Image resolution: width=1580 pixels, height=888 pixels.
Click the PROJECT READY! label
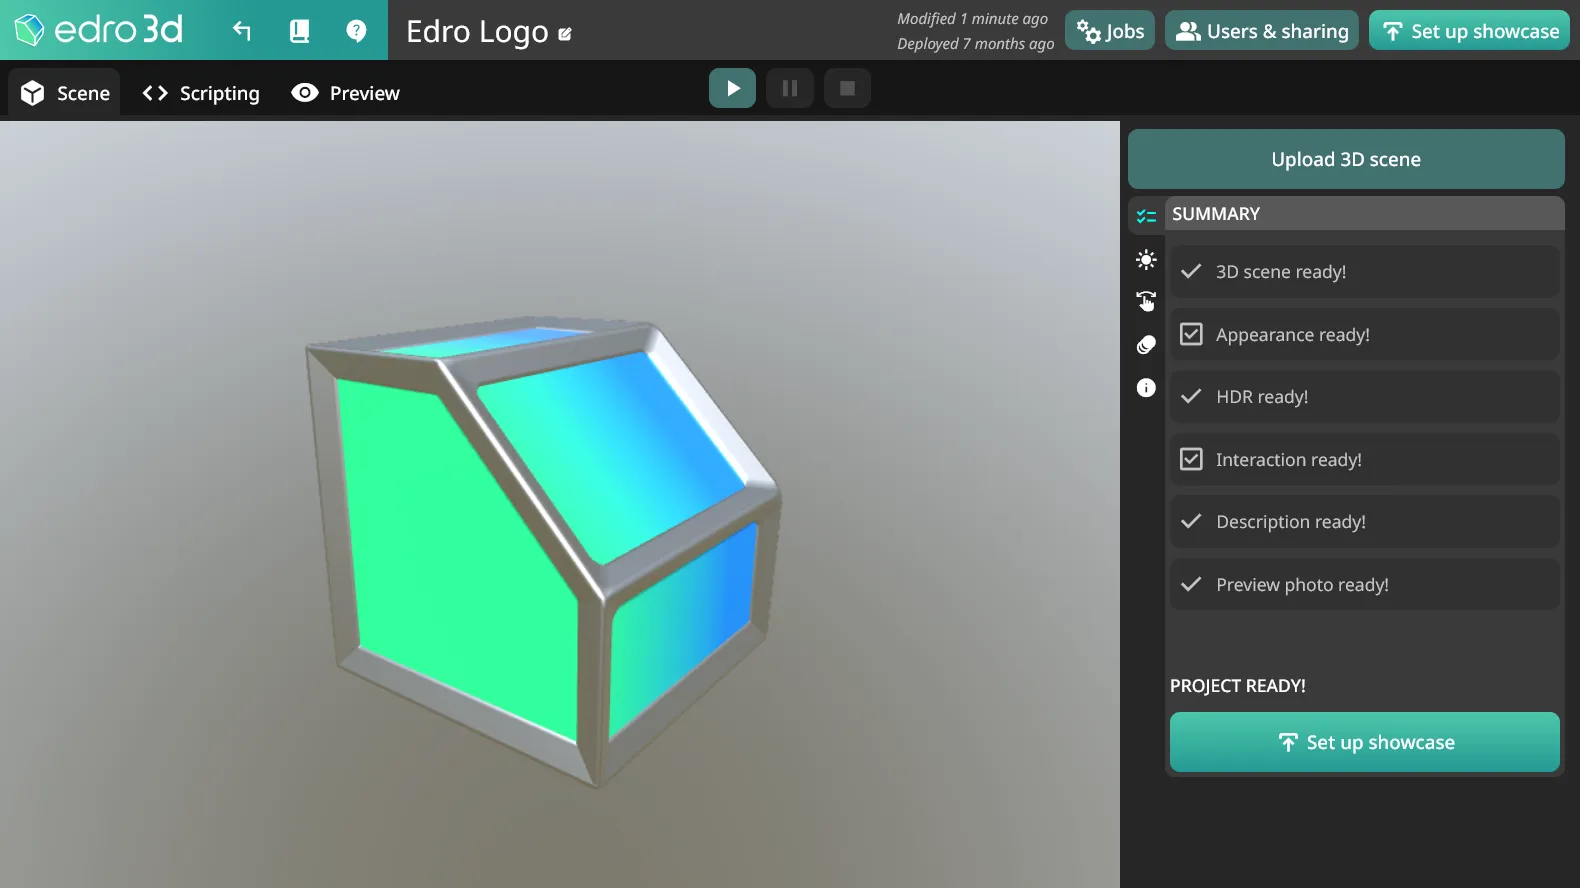coord(1238,686)
